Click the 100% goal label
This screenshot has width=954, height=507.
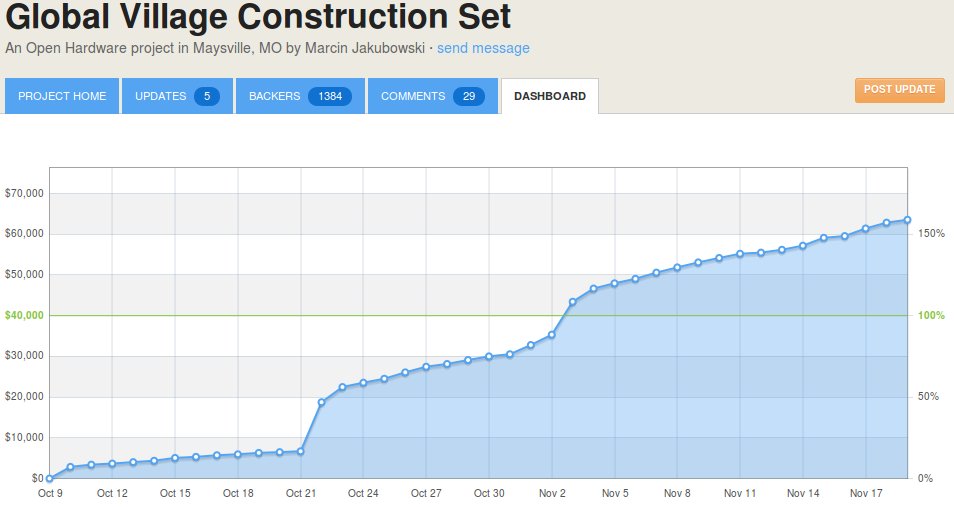click(931, 315)
